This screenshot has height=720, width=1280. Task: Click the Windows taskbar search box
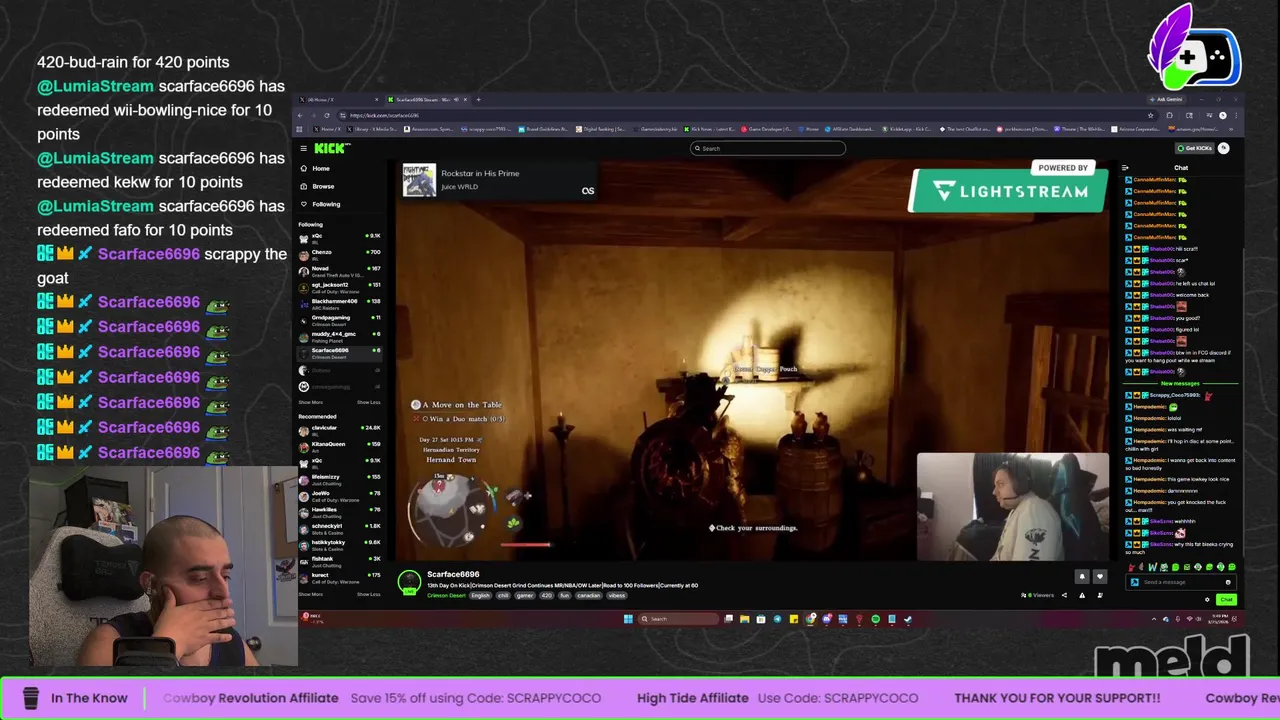point(678,619)
